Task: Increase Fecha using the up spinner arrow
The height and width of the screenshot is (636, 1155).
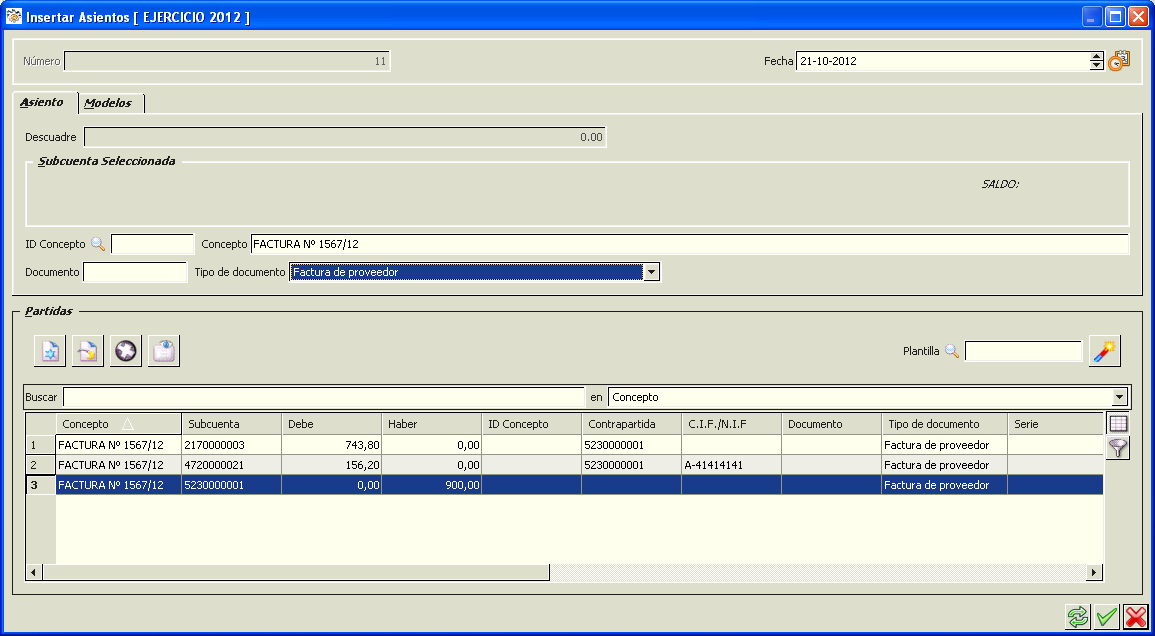Action: [x=1096, y=57]
